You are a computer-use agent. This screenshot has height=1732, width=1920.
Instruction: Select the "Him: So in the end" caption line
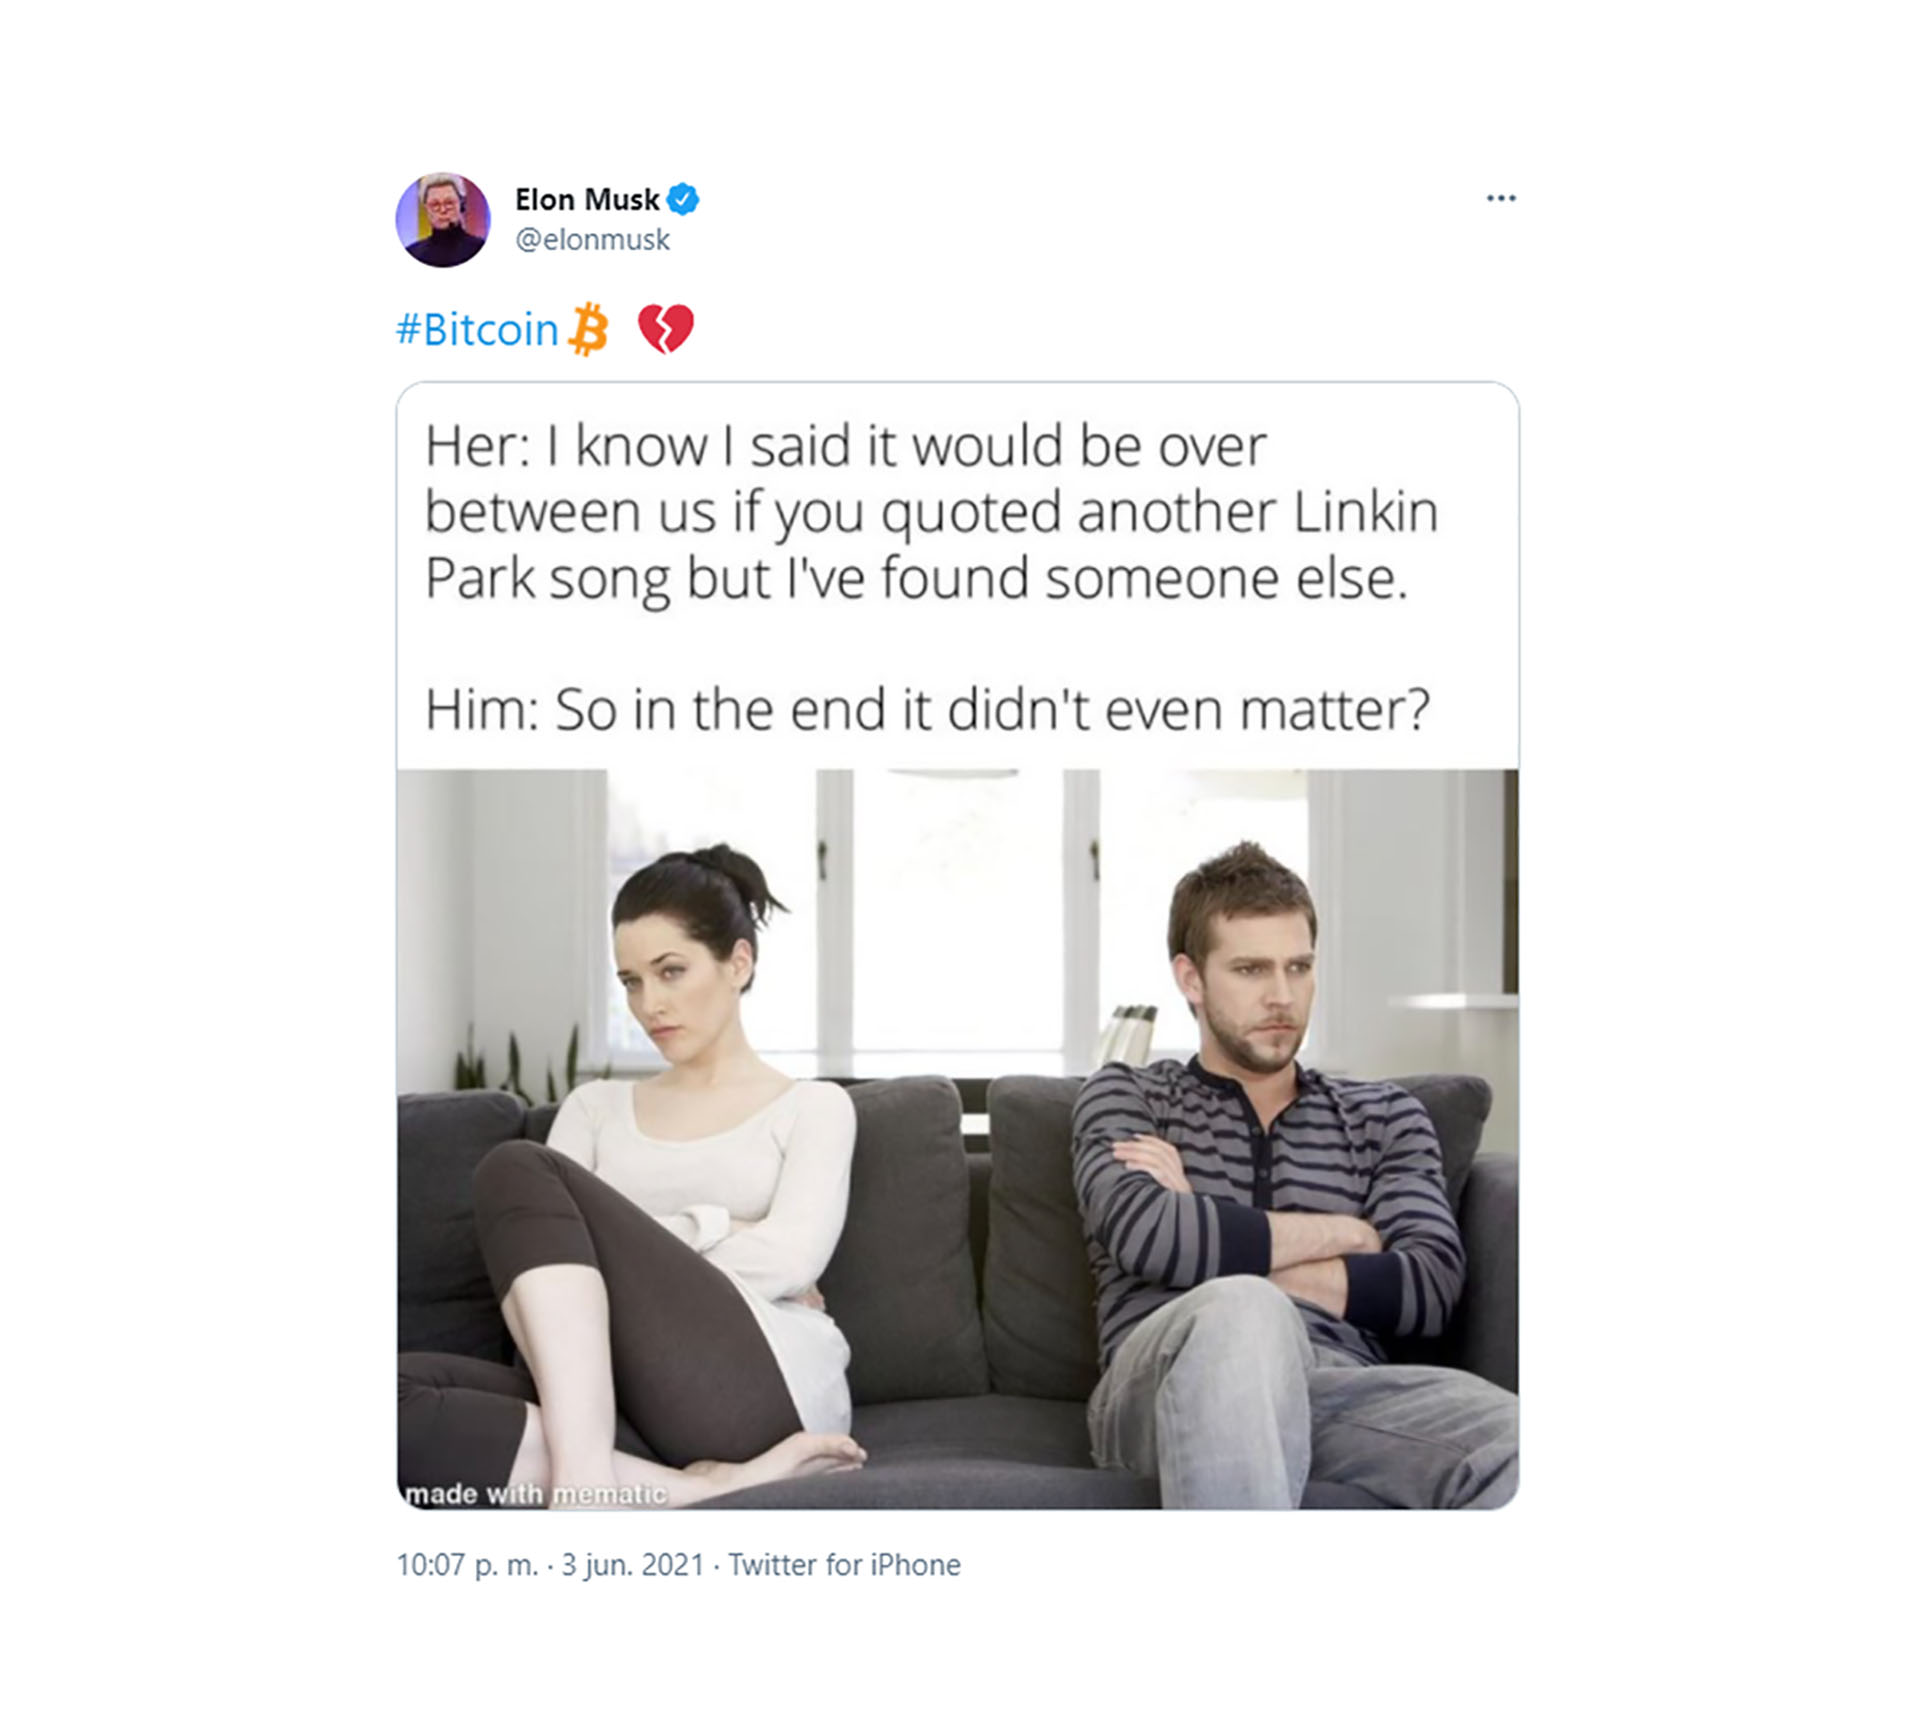[x=927, y=710]
